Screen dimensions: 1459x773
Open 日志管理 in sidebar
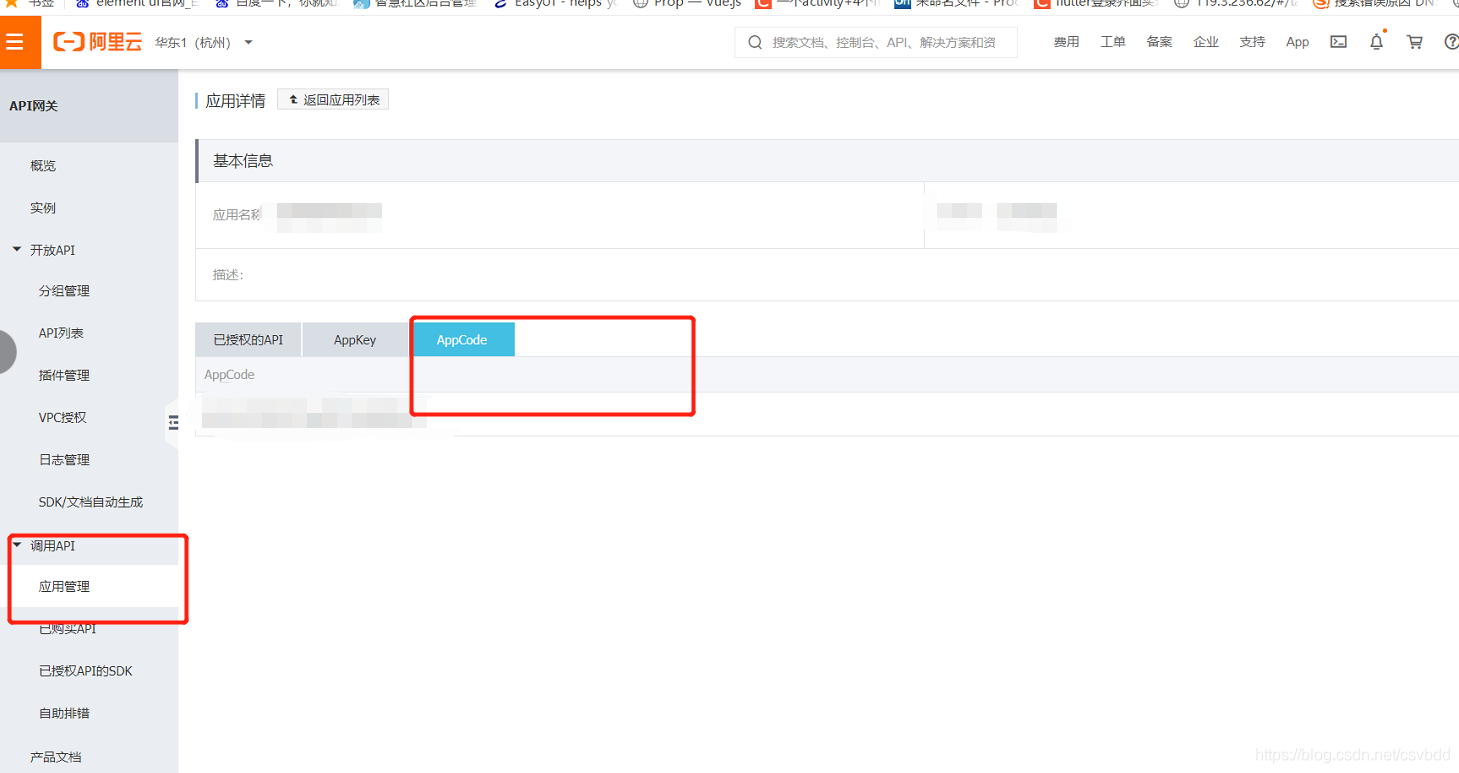pos(64,460)
